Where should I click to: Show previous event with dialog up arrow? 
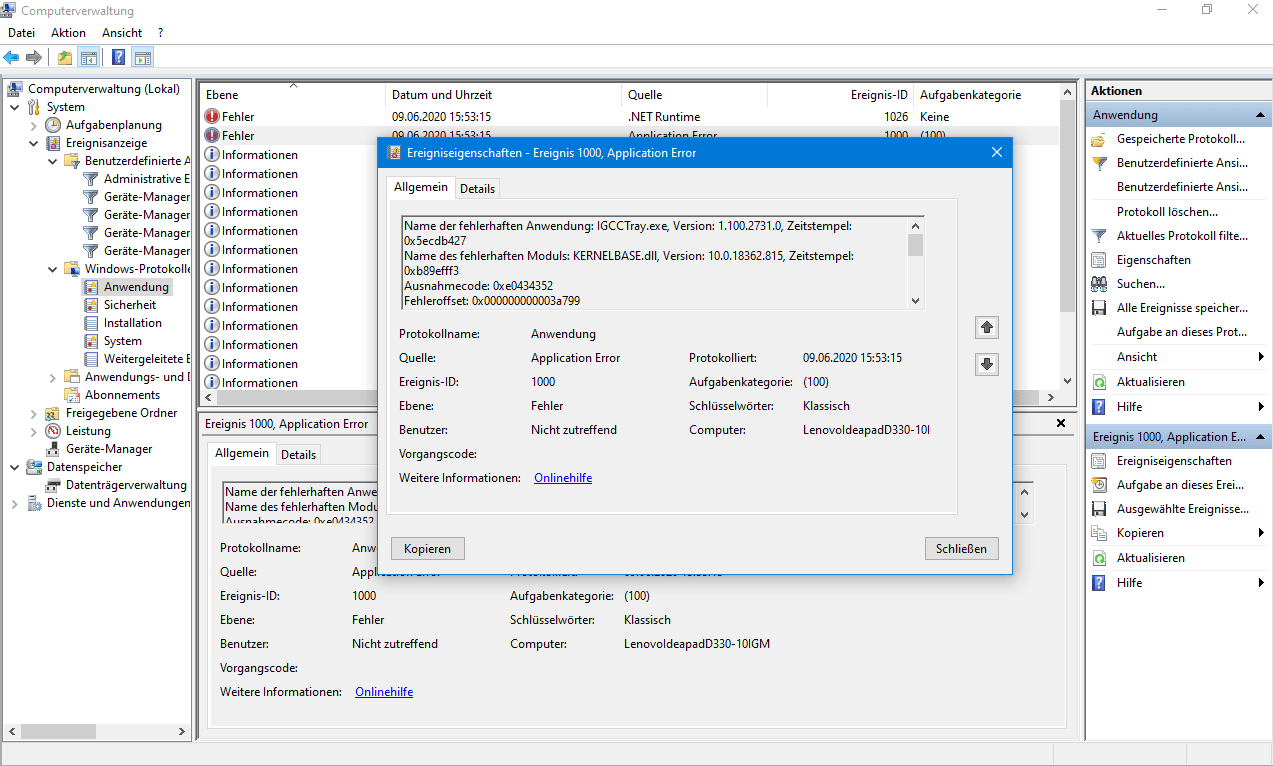click(987, 328)
